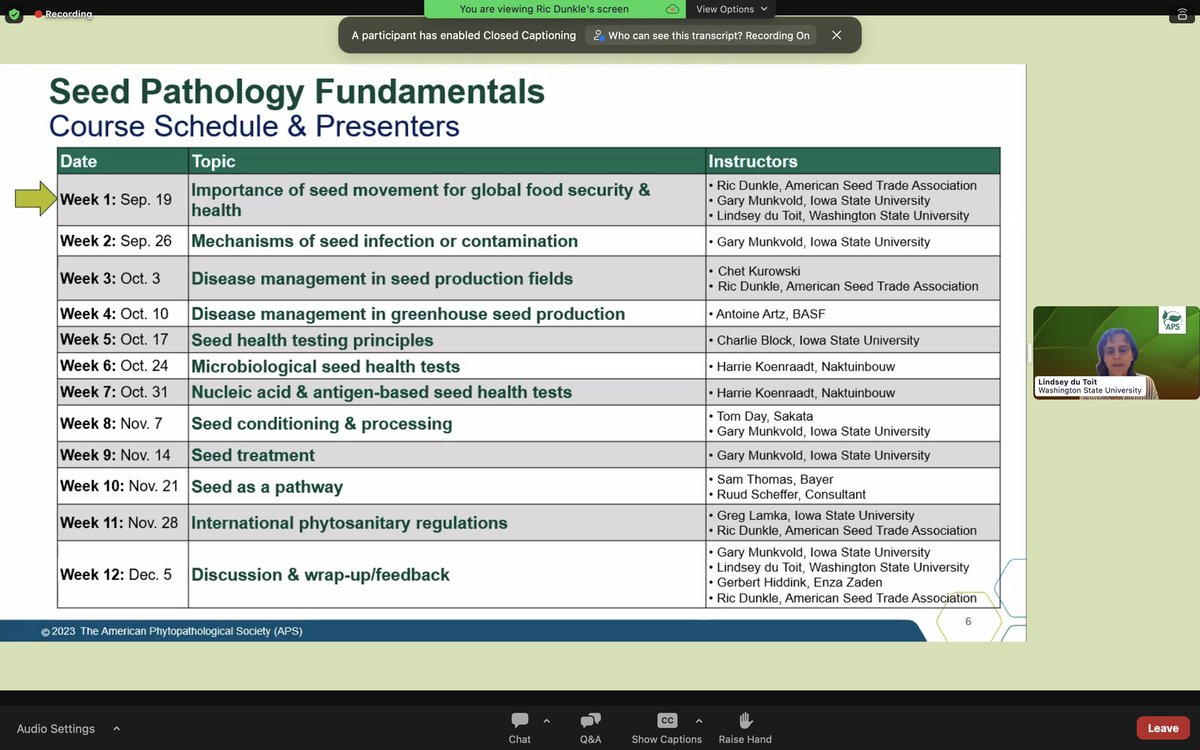The height and width of the screenshot is (750, 1200).
Task: Dismiss the Closed Captioning notification
Action: pos(837,35)
